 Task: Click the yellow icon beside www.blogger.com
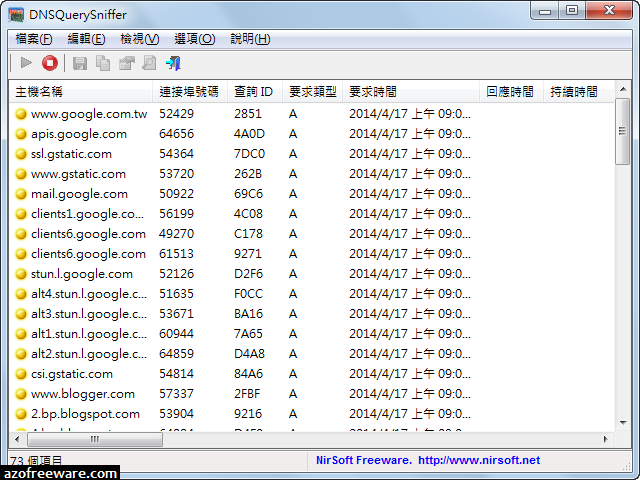[x=21, y=394]
